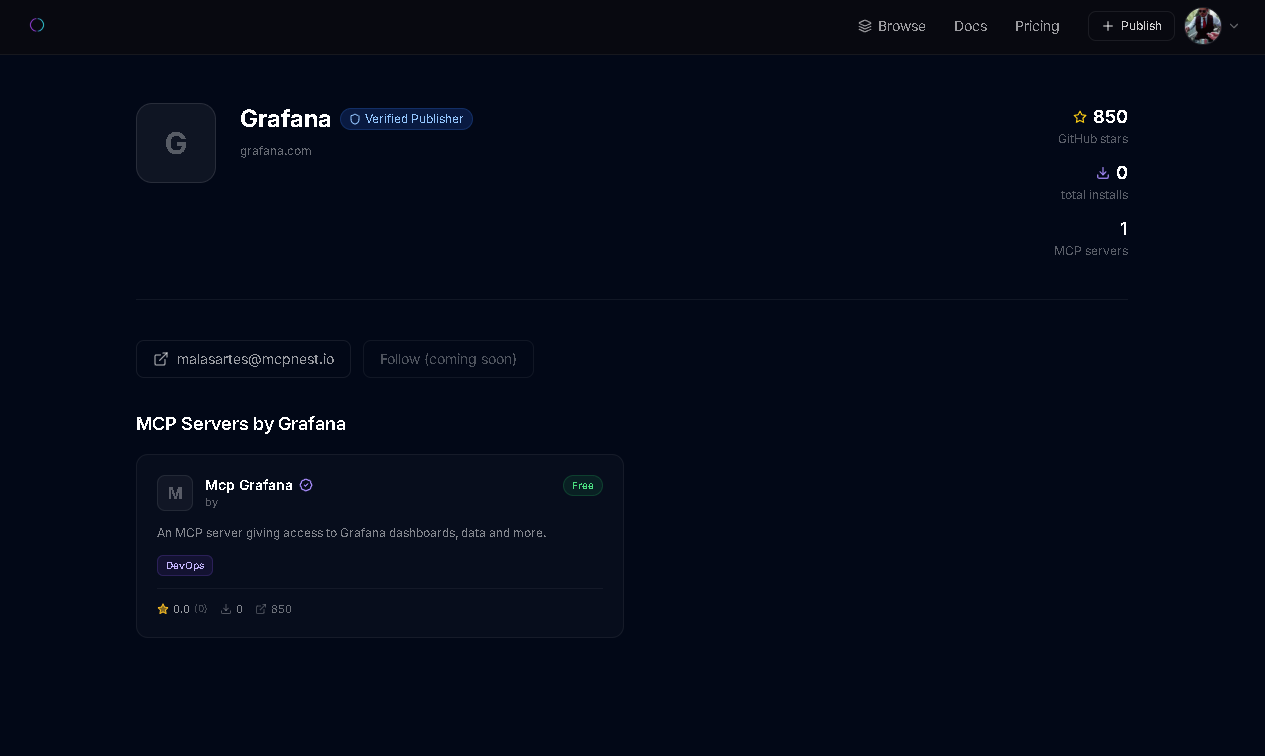Click the Follow (coming soon) button
Screen dimensions: 1265x756
click(x=448, y=359)
